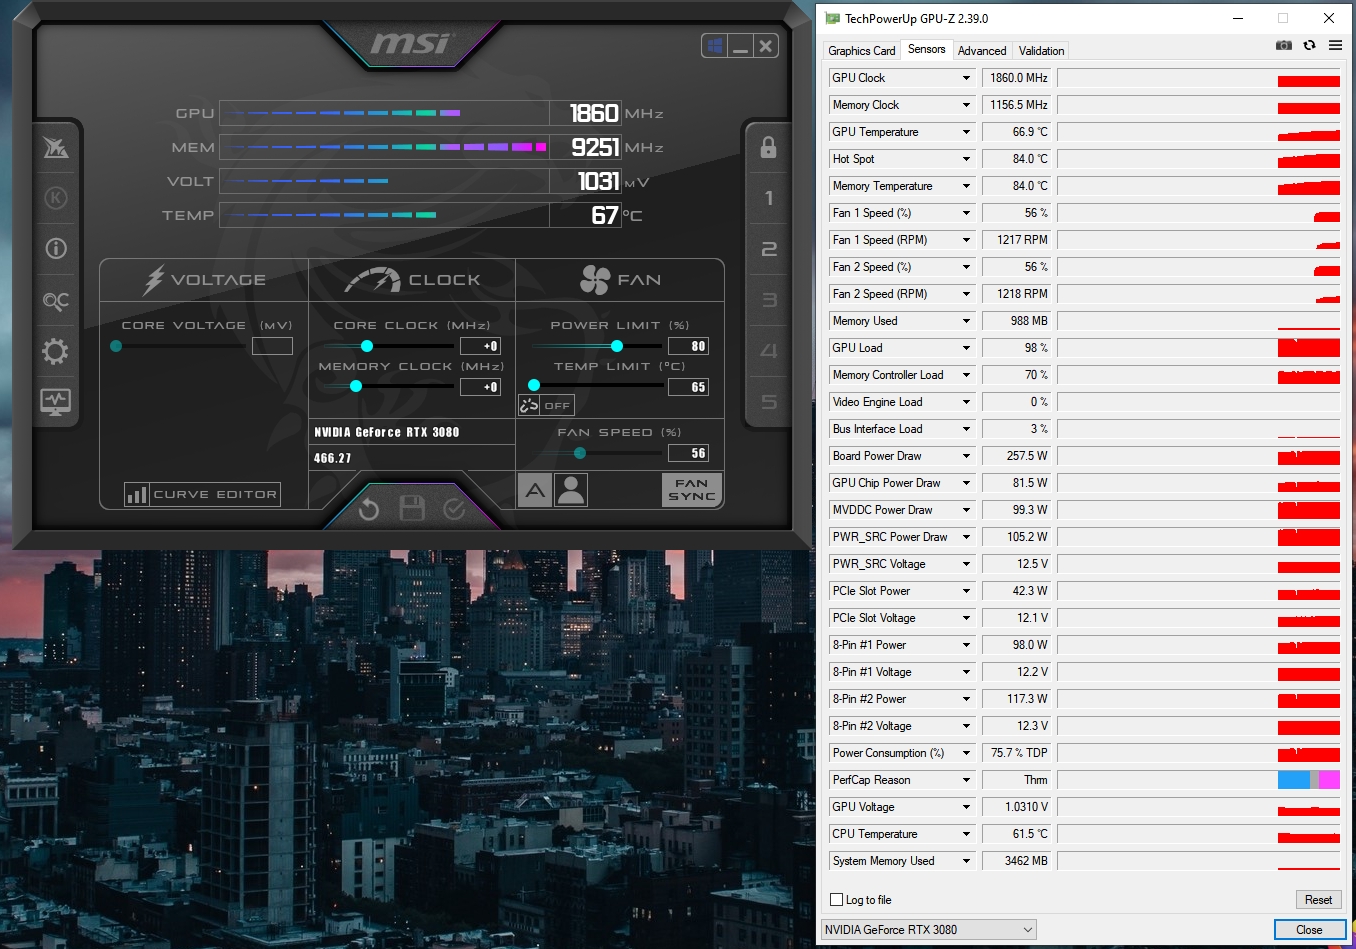Click the 1860.0 MHz GPU Clock value
This screenshot has height=949, width=1356.
point(1018,78)
